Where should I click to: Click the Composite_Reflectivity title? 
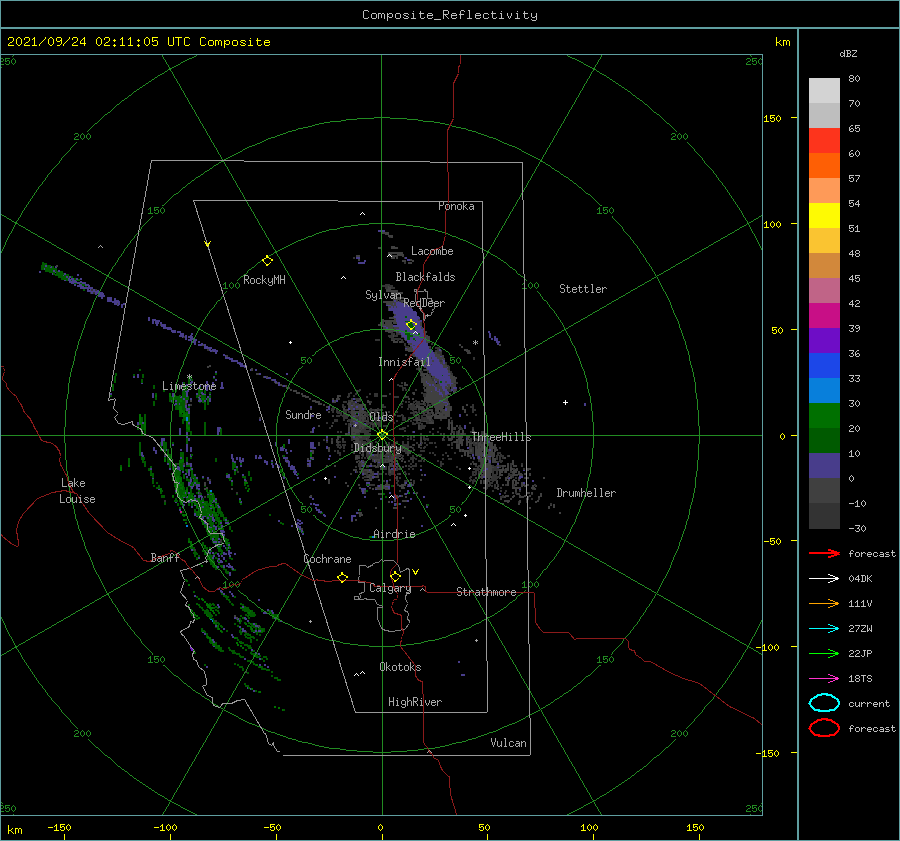pos(450,15)
